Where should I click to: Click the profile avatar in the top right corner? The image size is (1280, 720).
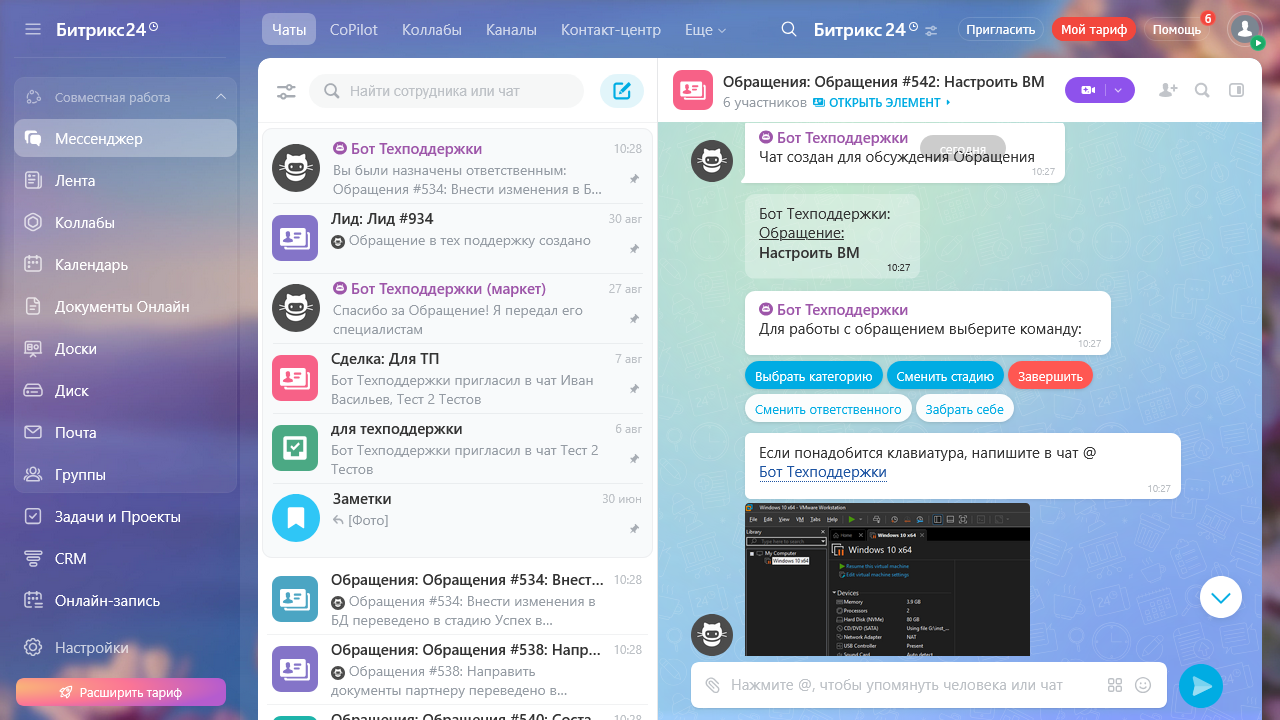click(1245, 29)
